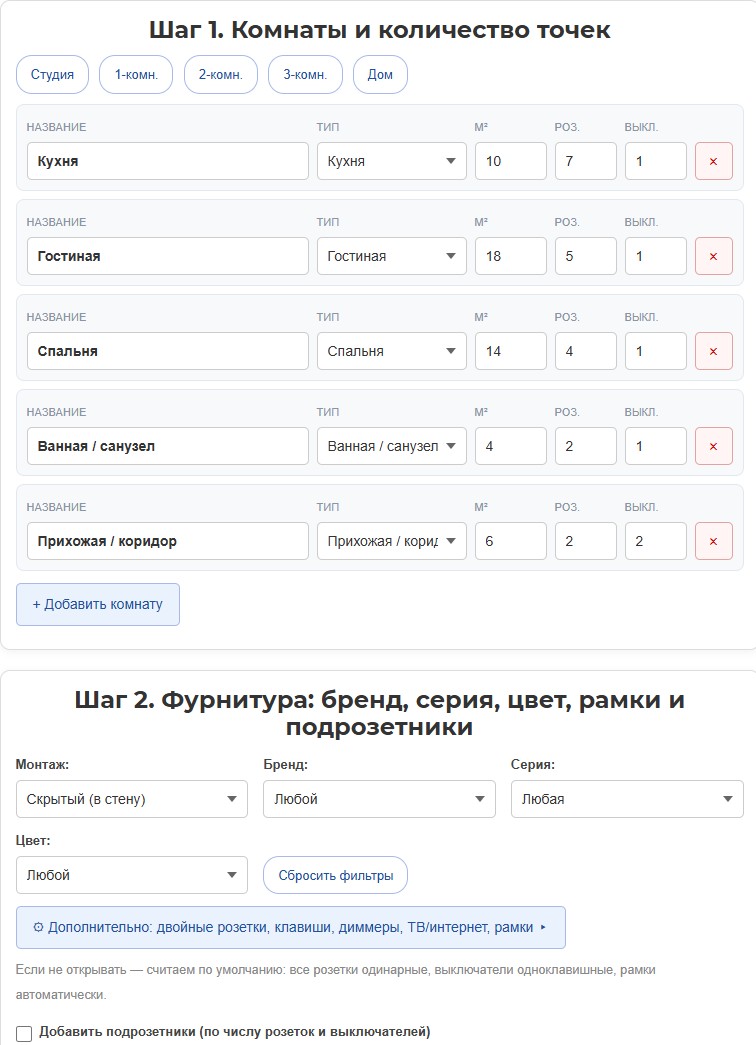Image resolution: width=756 pixels, height=1045 pixels.
Task: Open the Бренд dropdown
Action: (x=379, y=799)
